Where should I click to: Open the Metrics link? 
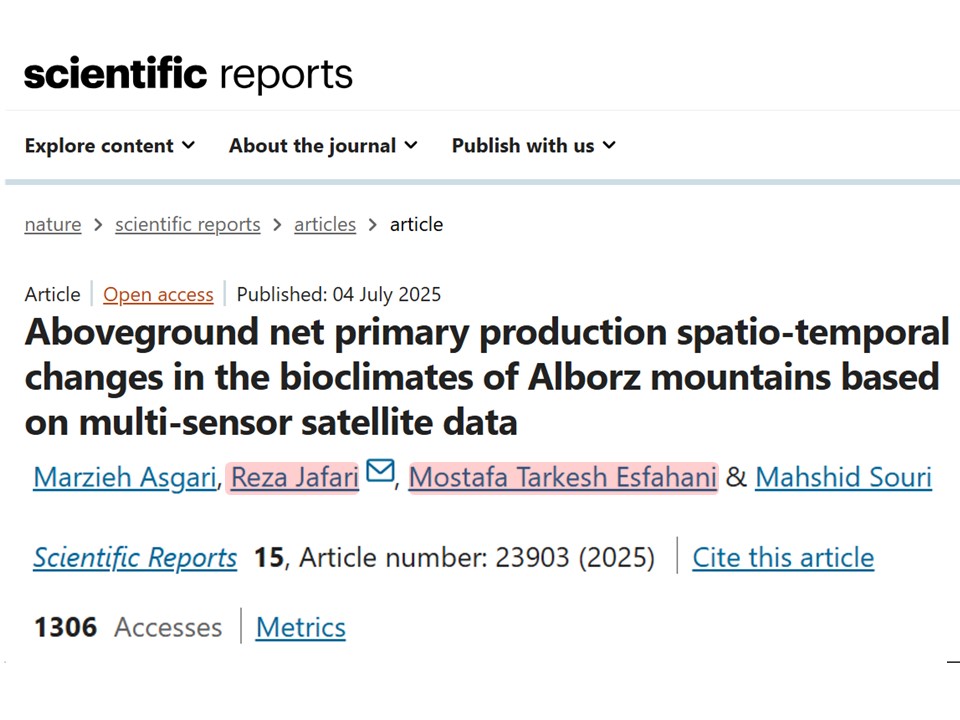point(300,628)
